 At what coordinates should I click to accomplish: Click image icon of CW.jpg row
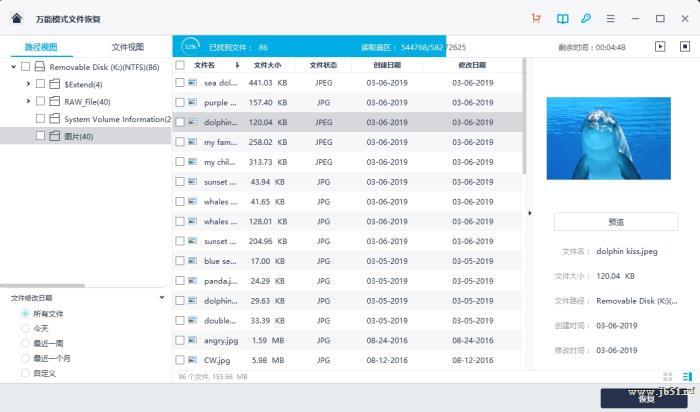[x=192, y=360]
